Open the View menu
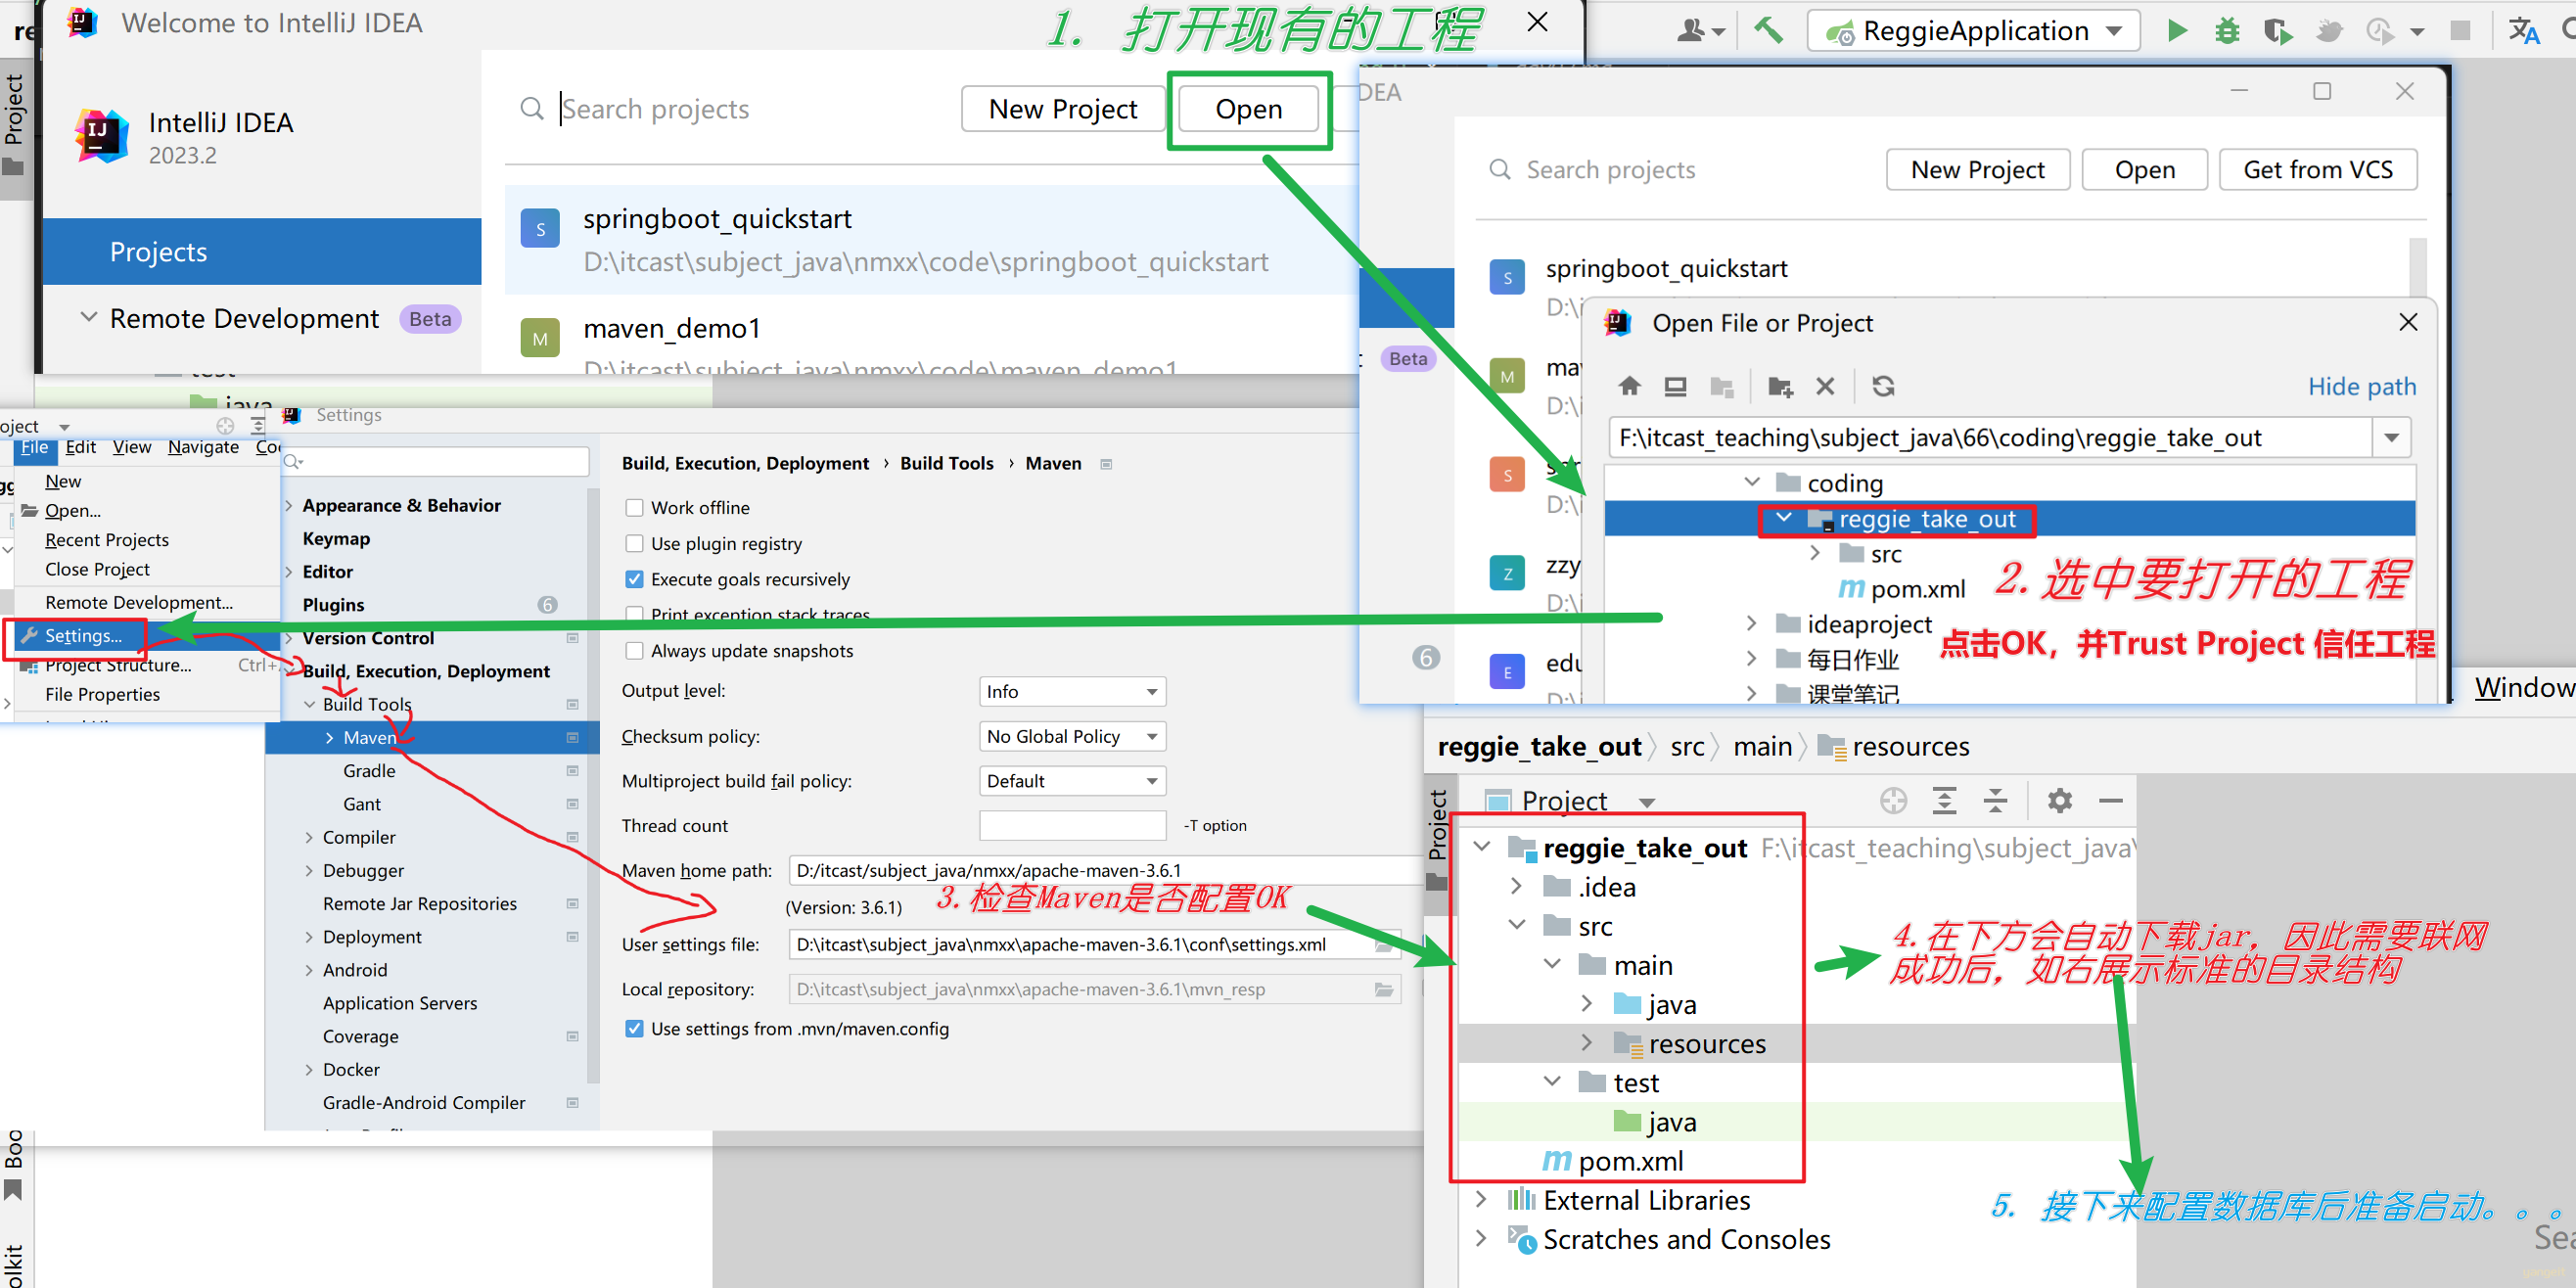The width and height of the screenshot is (2576, 1288). pos(132,447)
